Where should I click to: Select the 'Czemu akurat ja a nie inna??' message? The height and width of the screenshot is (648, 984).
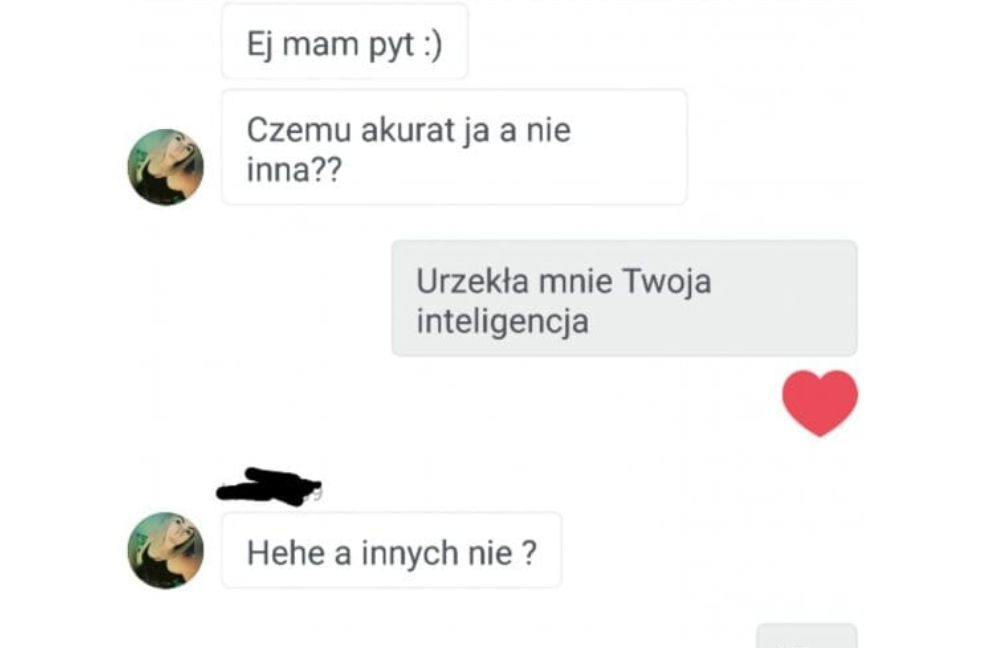(454, 147)
